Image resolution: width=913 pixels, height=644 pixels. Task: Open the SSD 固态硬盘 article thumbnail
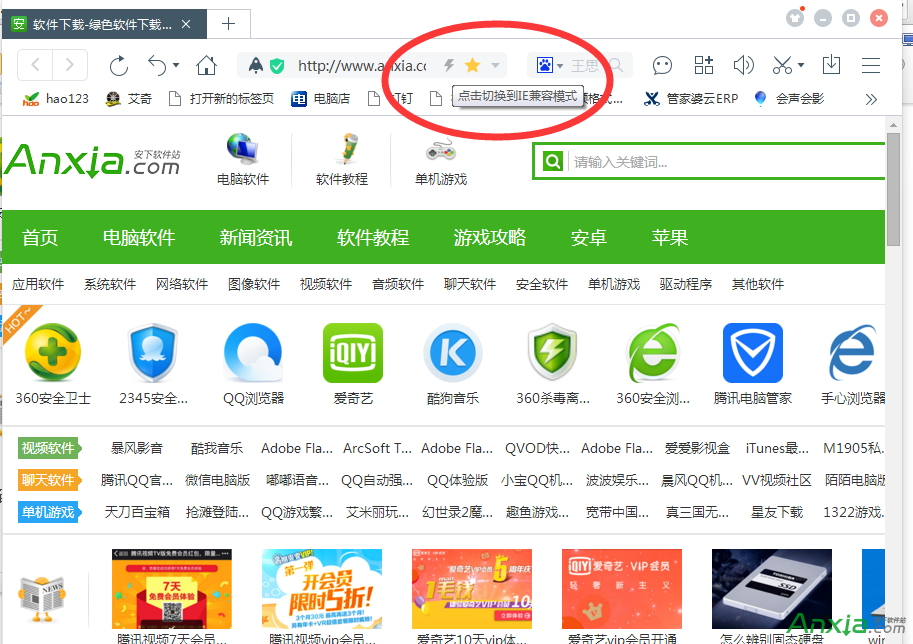point(772,589)
